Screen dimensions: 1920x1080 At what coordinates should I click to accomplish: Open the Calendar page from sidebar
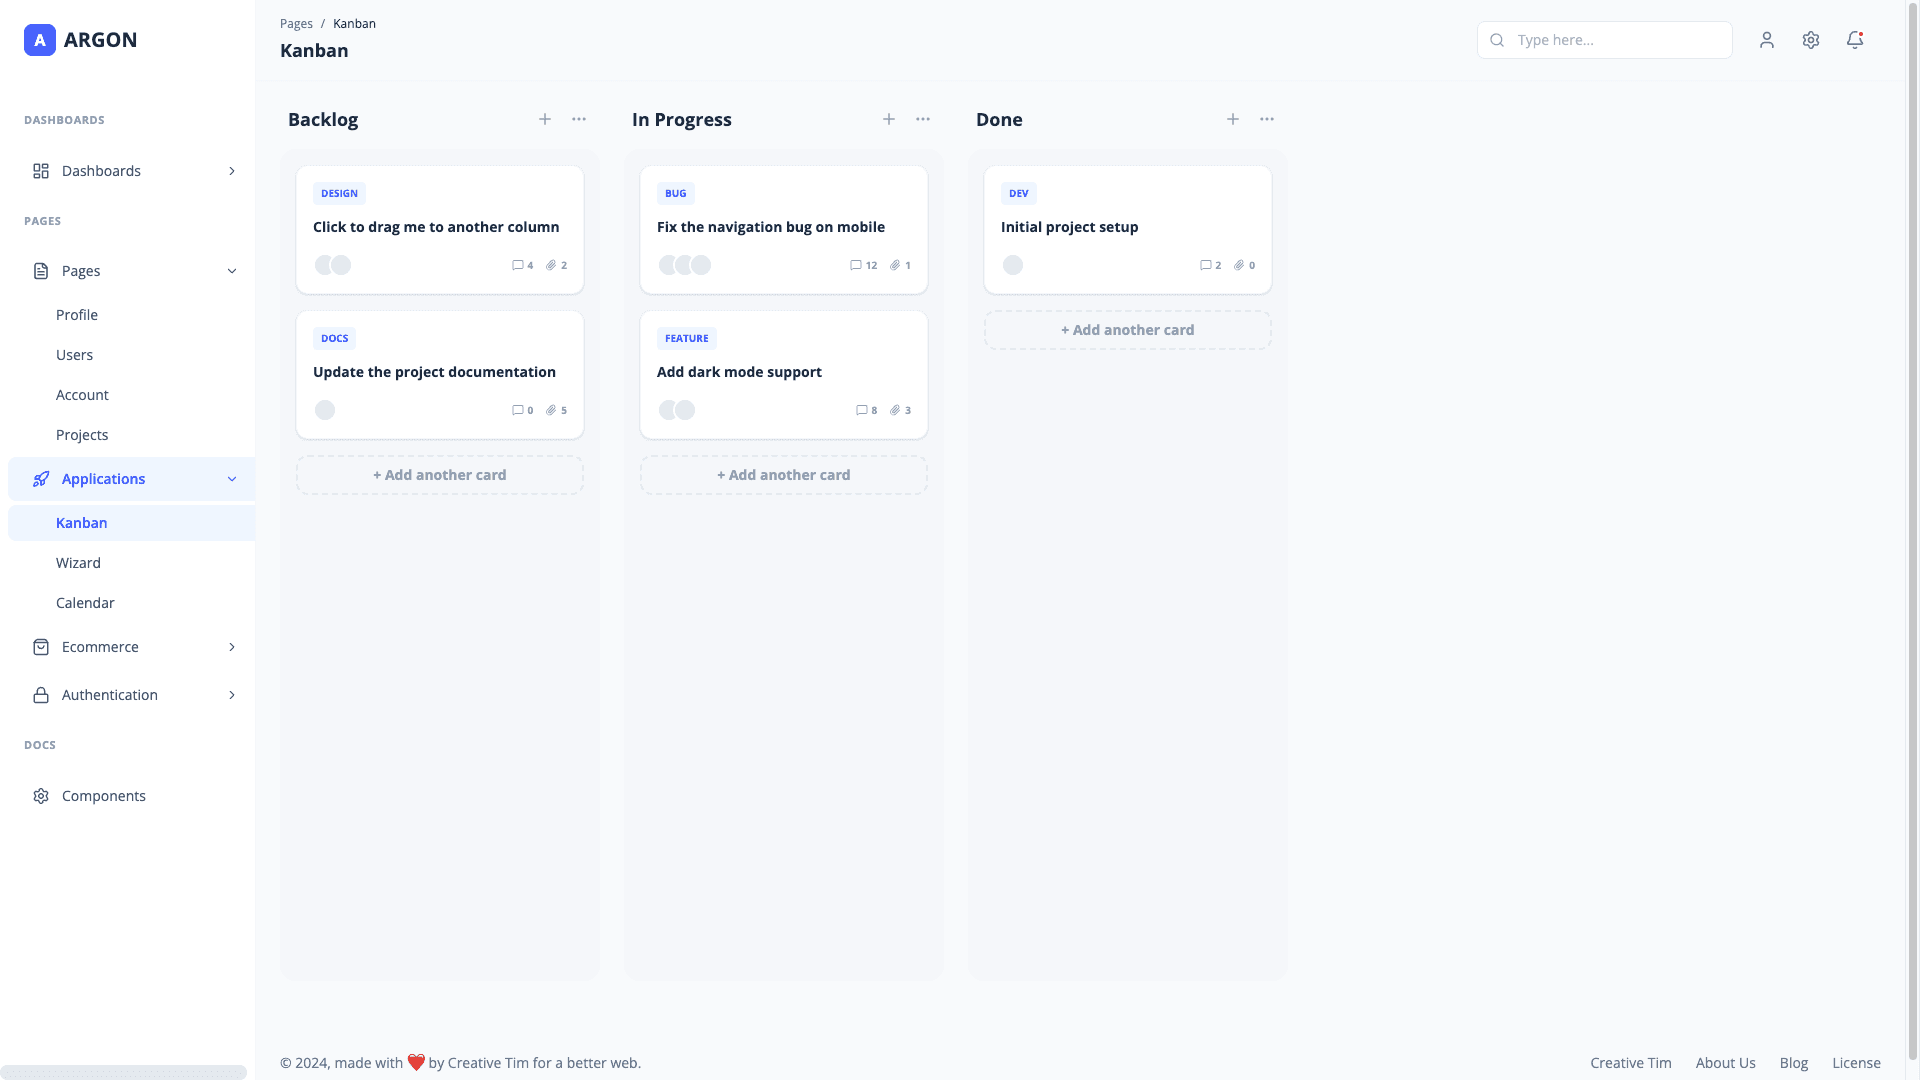[x=85, y=603]
